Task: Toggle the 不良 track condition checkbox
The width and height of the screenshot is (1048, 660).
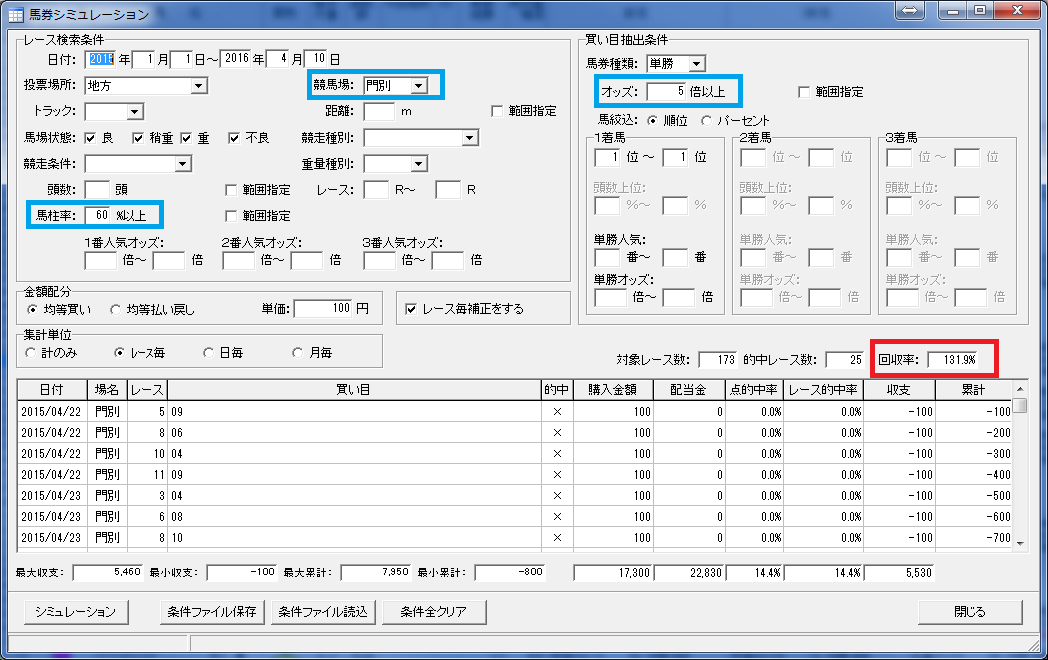Action: coord(233,138)
